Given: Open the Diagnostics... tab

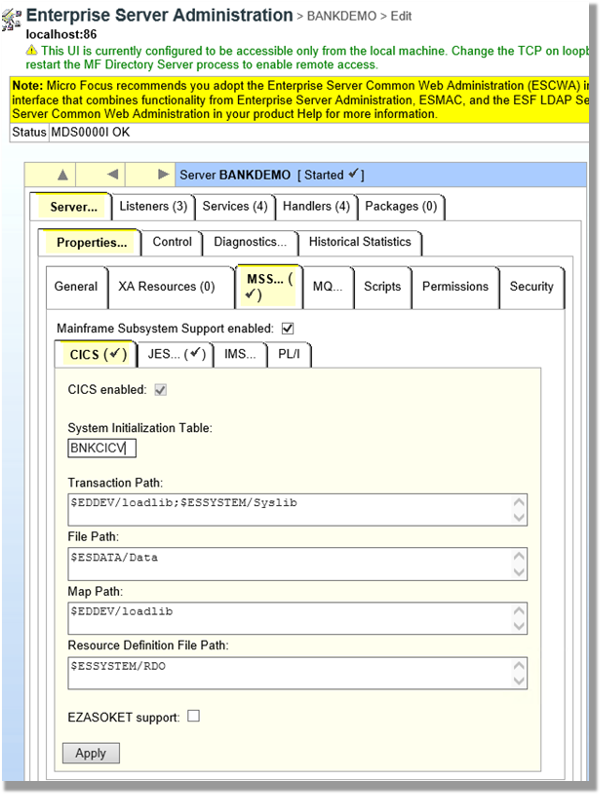Looking at the screenshot, I should coord(250,242).
